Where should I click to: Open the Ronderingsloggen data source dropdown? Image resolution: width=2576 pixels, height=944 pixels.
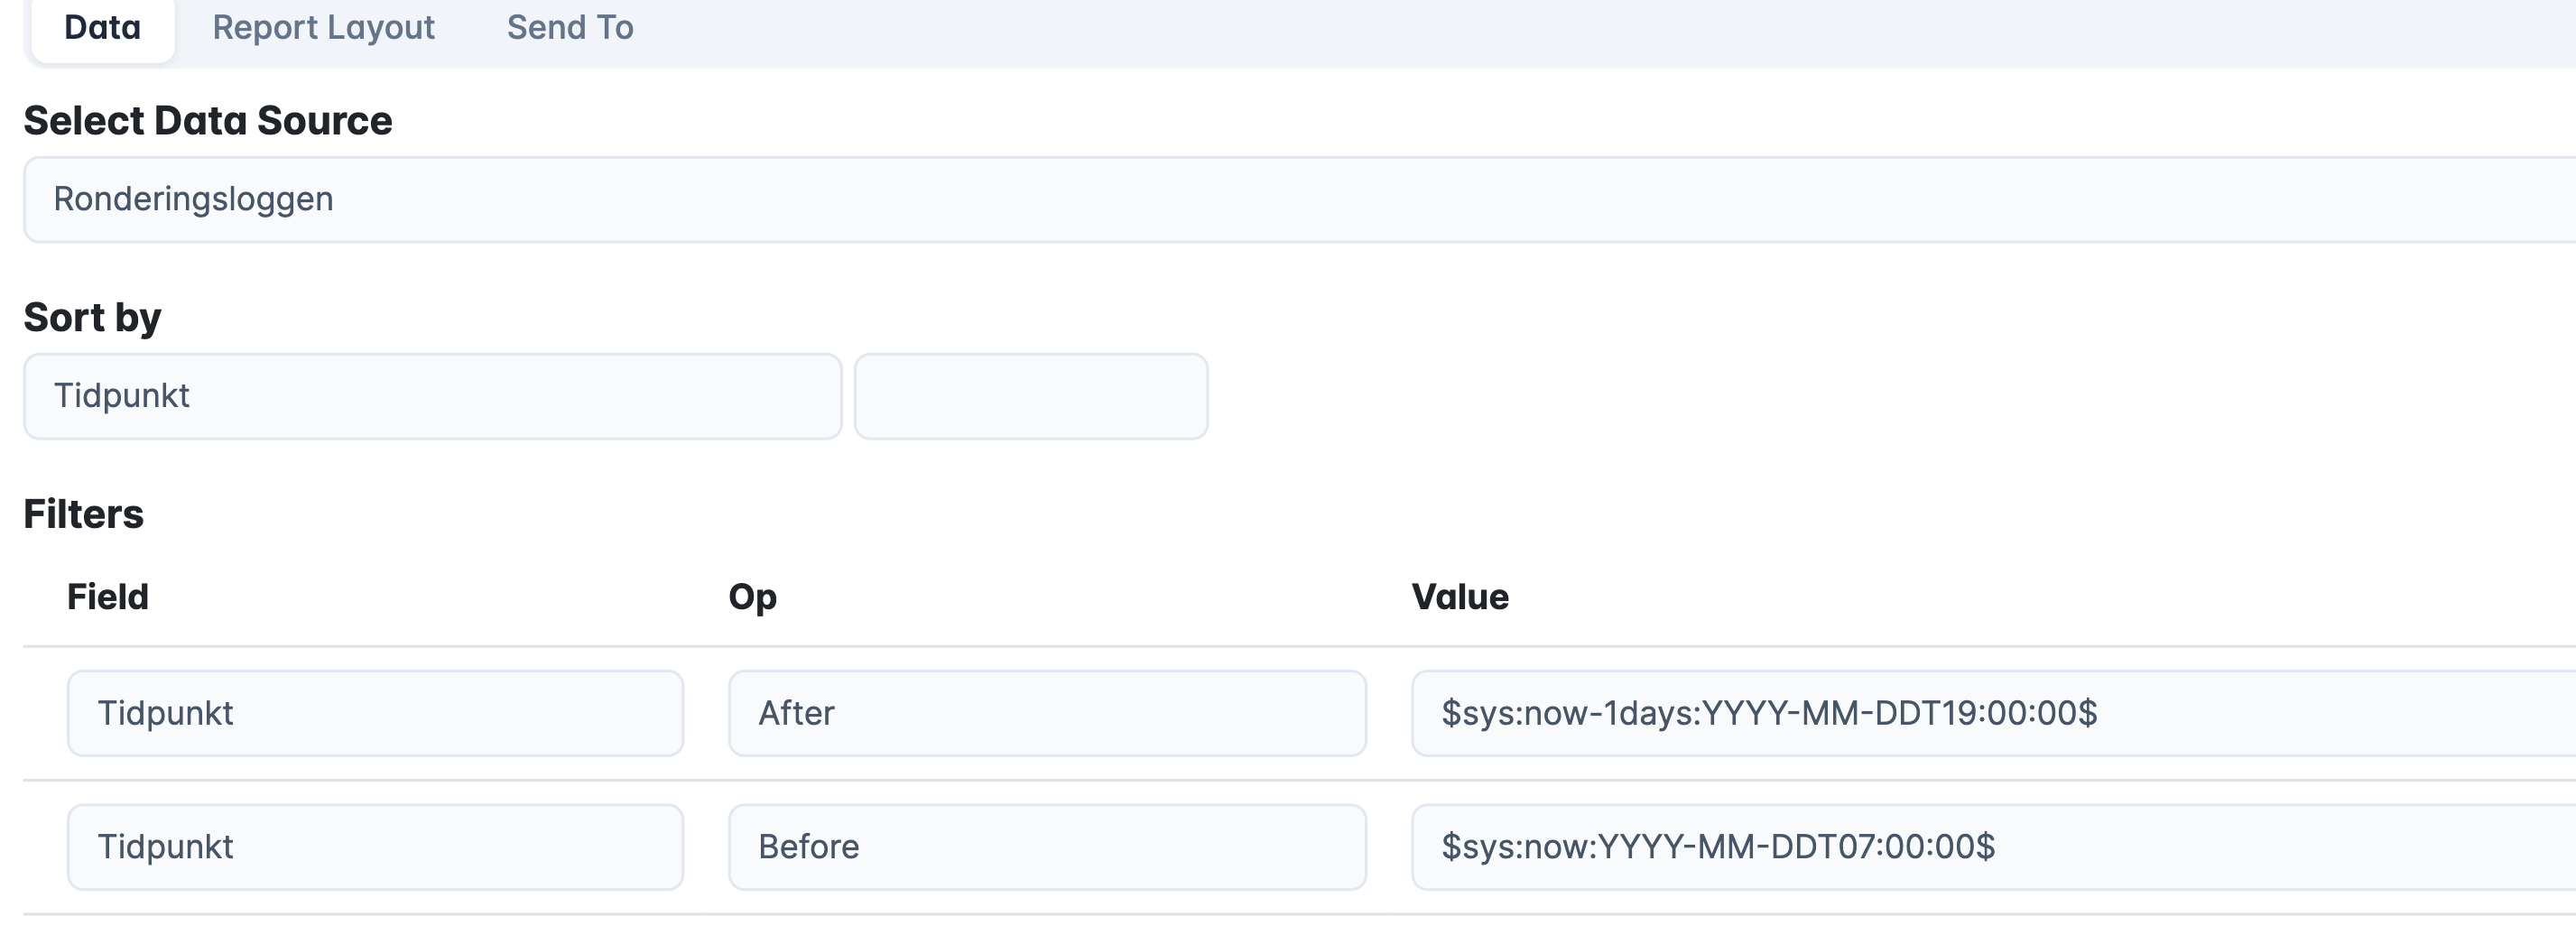click(1300, 199)
